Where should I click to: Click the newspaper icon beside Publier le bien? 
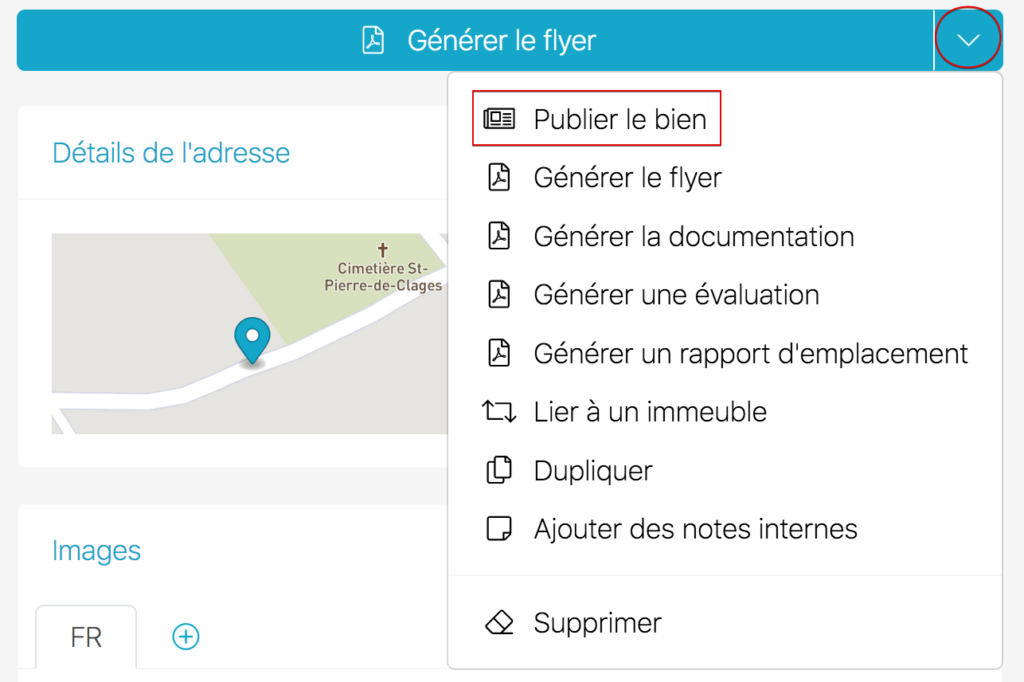pos(499,118)
